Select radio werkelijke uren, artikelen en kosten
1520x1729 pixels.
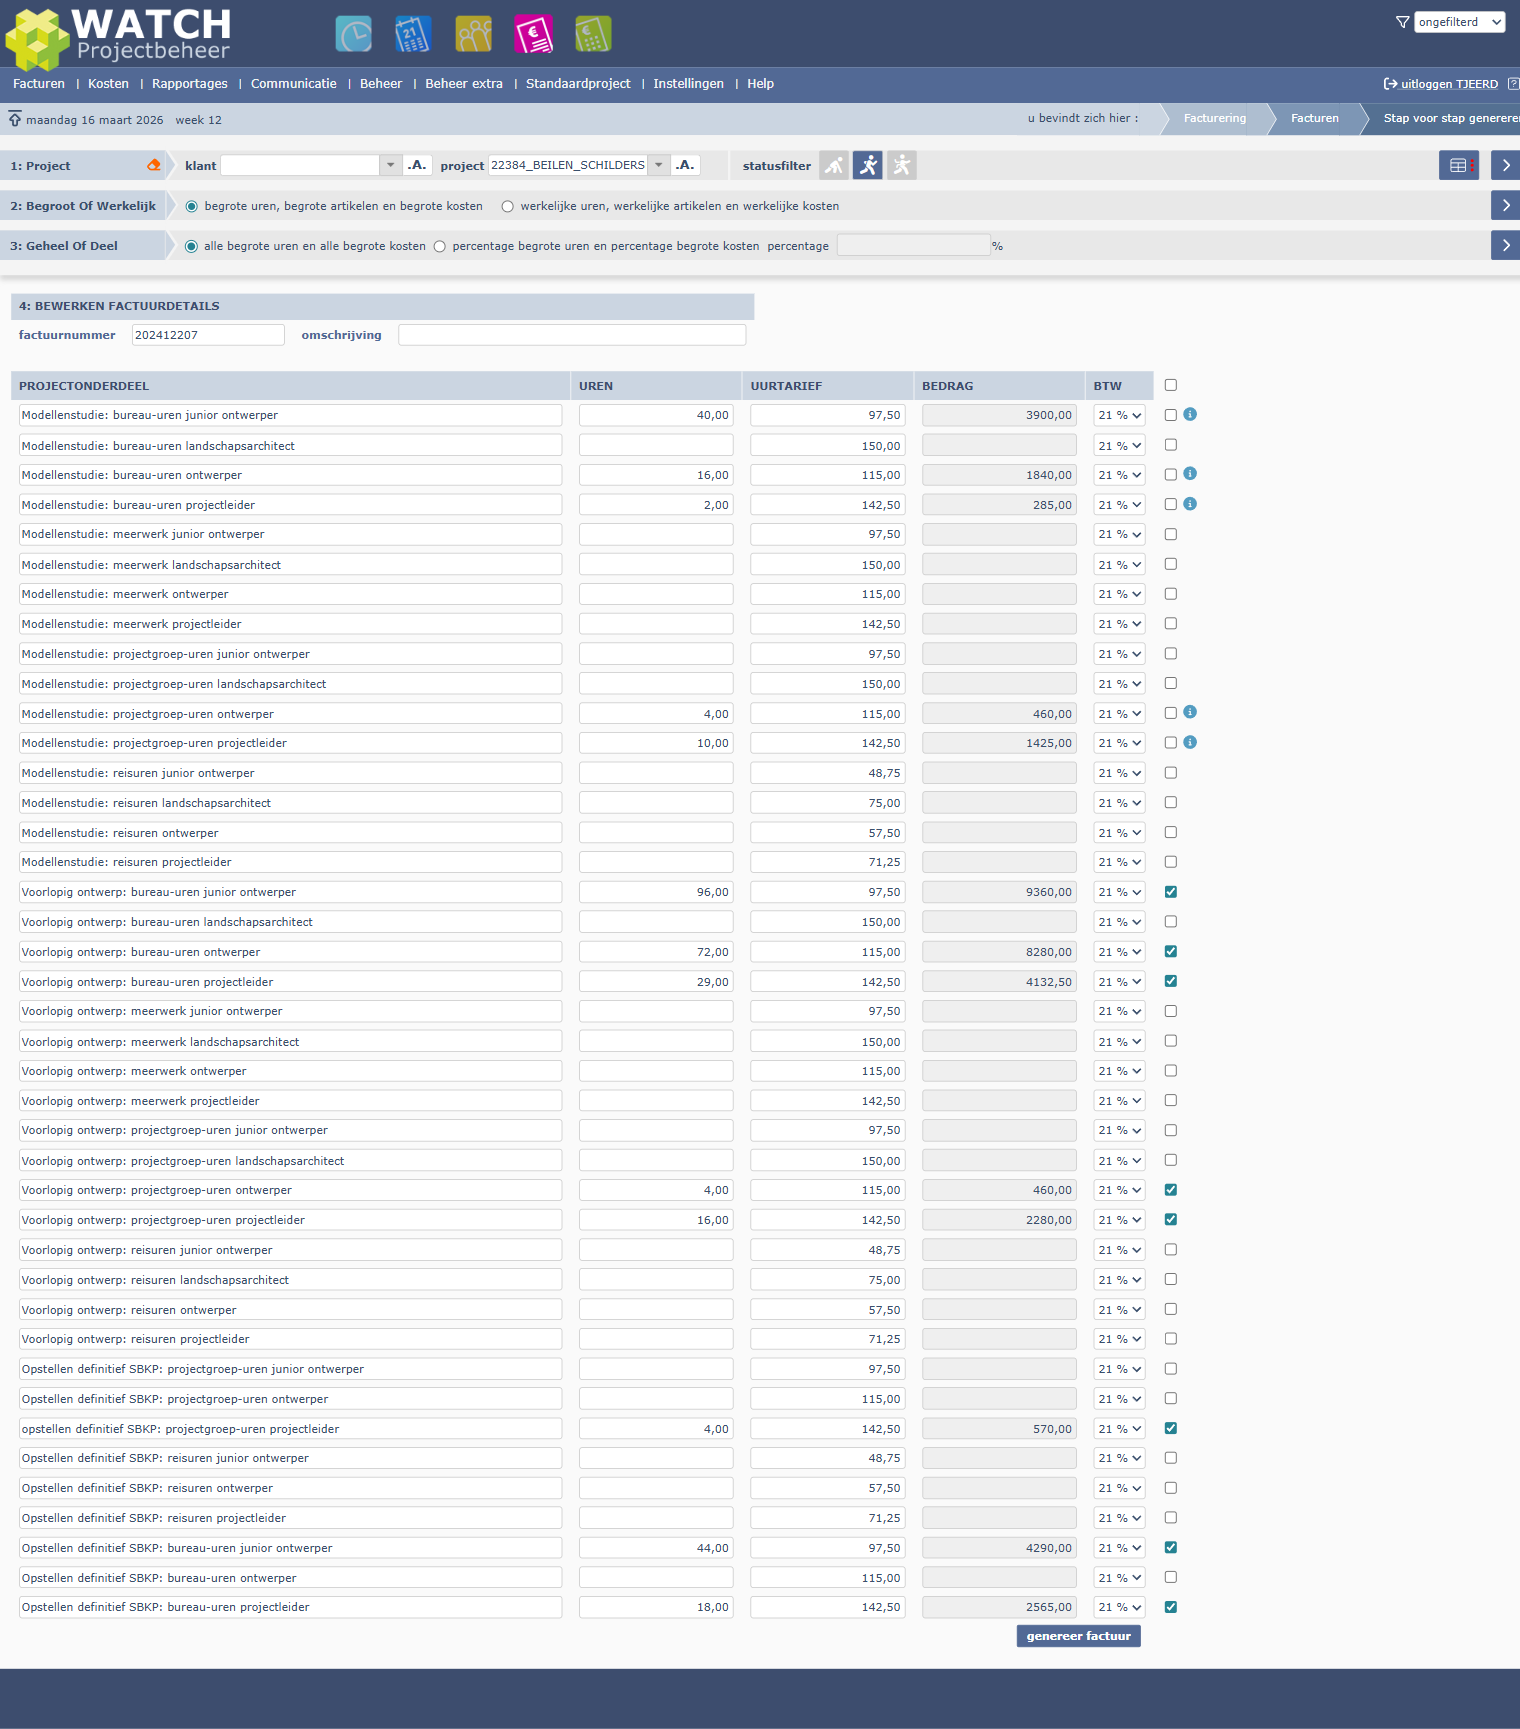pyautogui.click(x=508, y=206)
